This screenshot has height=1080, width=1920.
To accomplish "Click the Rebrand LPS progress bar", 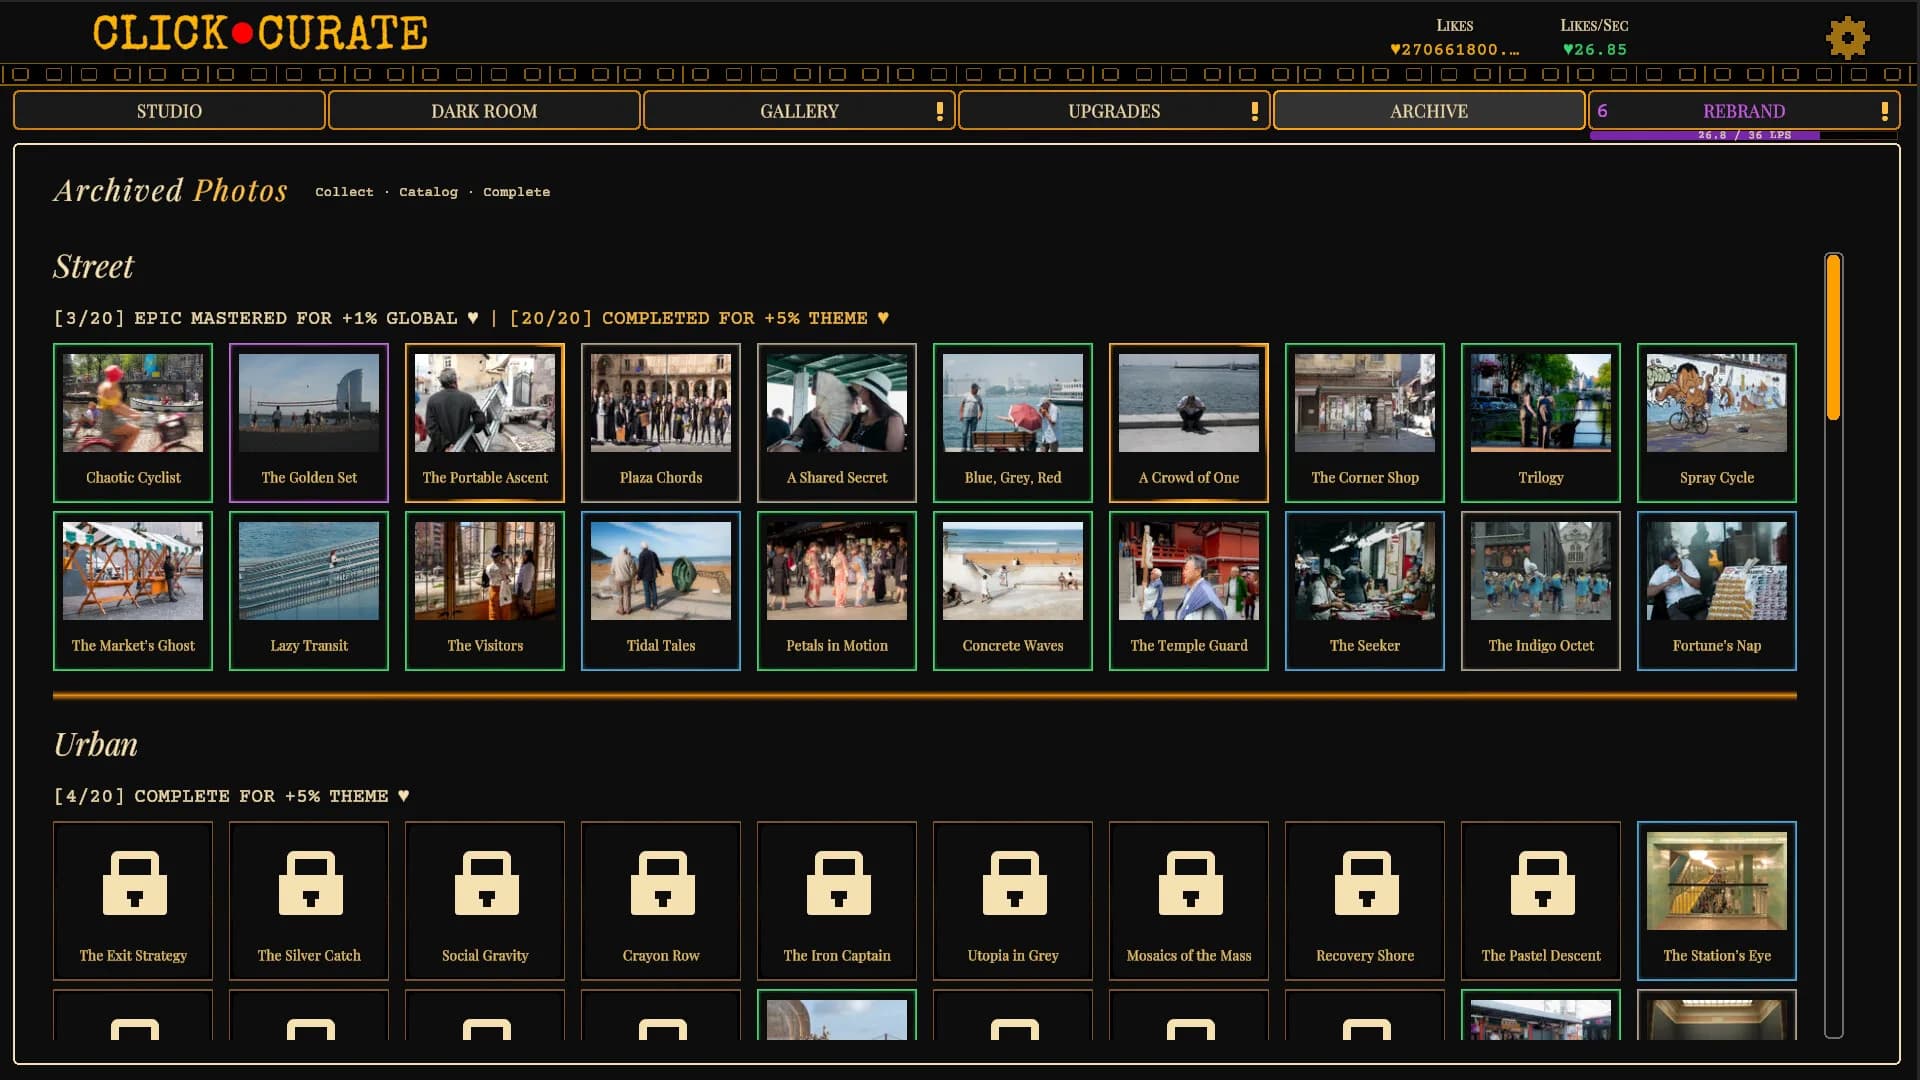I will [1744, 135].
